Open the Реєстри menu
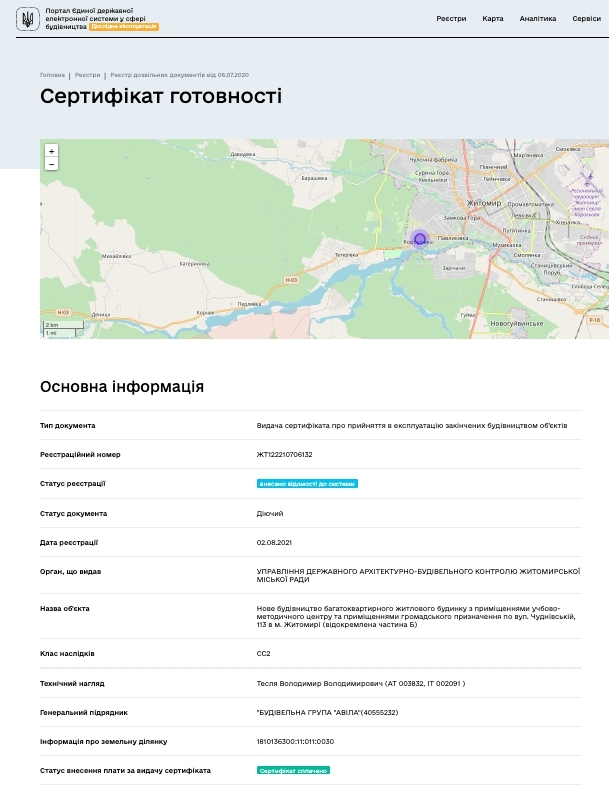609x793 pixels. (x=451, y=19)
